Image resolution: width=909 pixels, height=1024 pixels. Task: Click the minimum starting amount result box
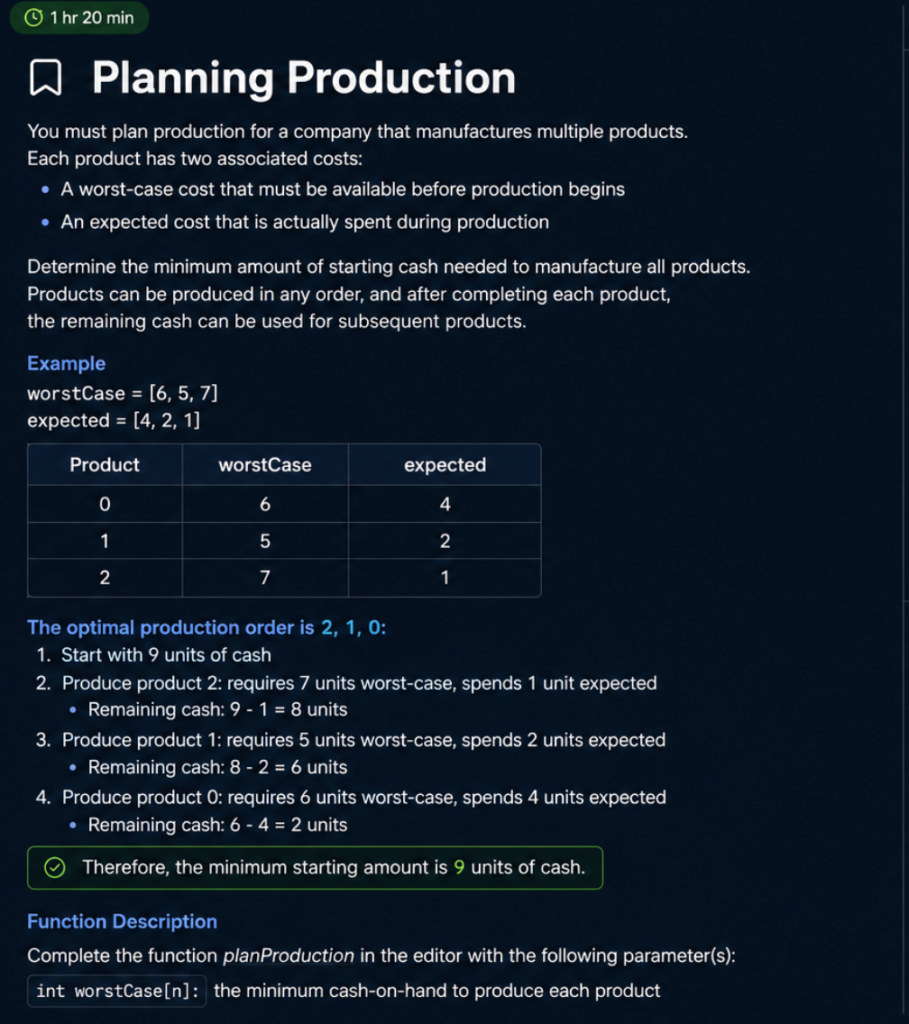pyautogui.click(x=315, y=867)
